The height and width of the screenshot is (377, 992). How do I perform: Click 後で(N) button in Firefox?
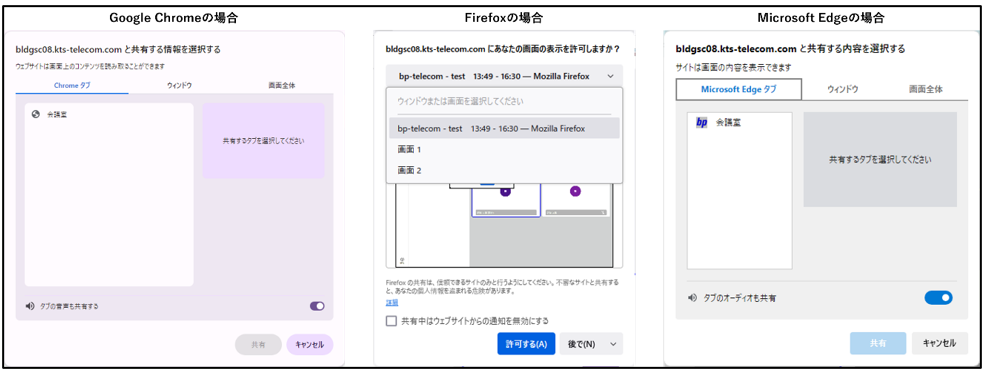click(x=581, y=344)
